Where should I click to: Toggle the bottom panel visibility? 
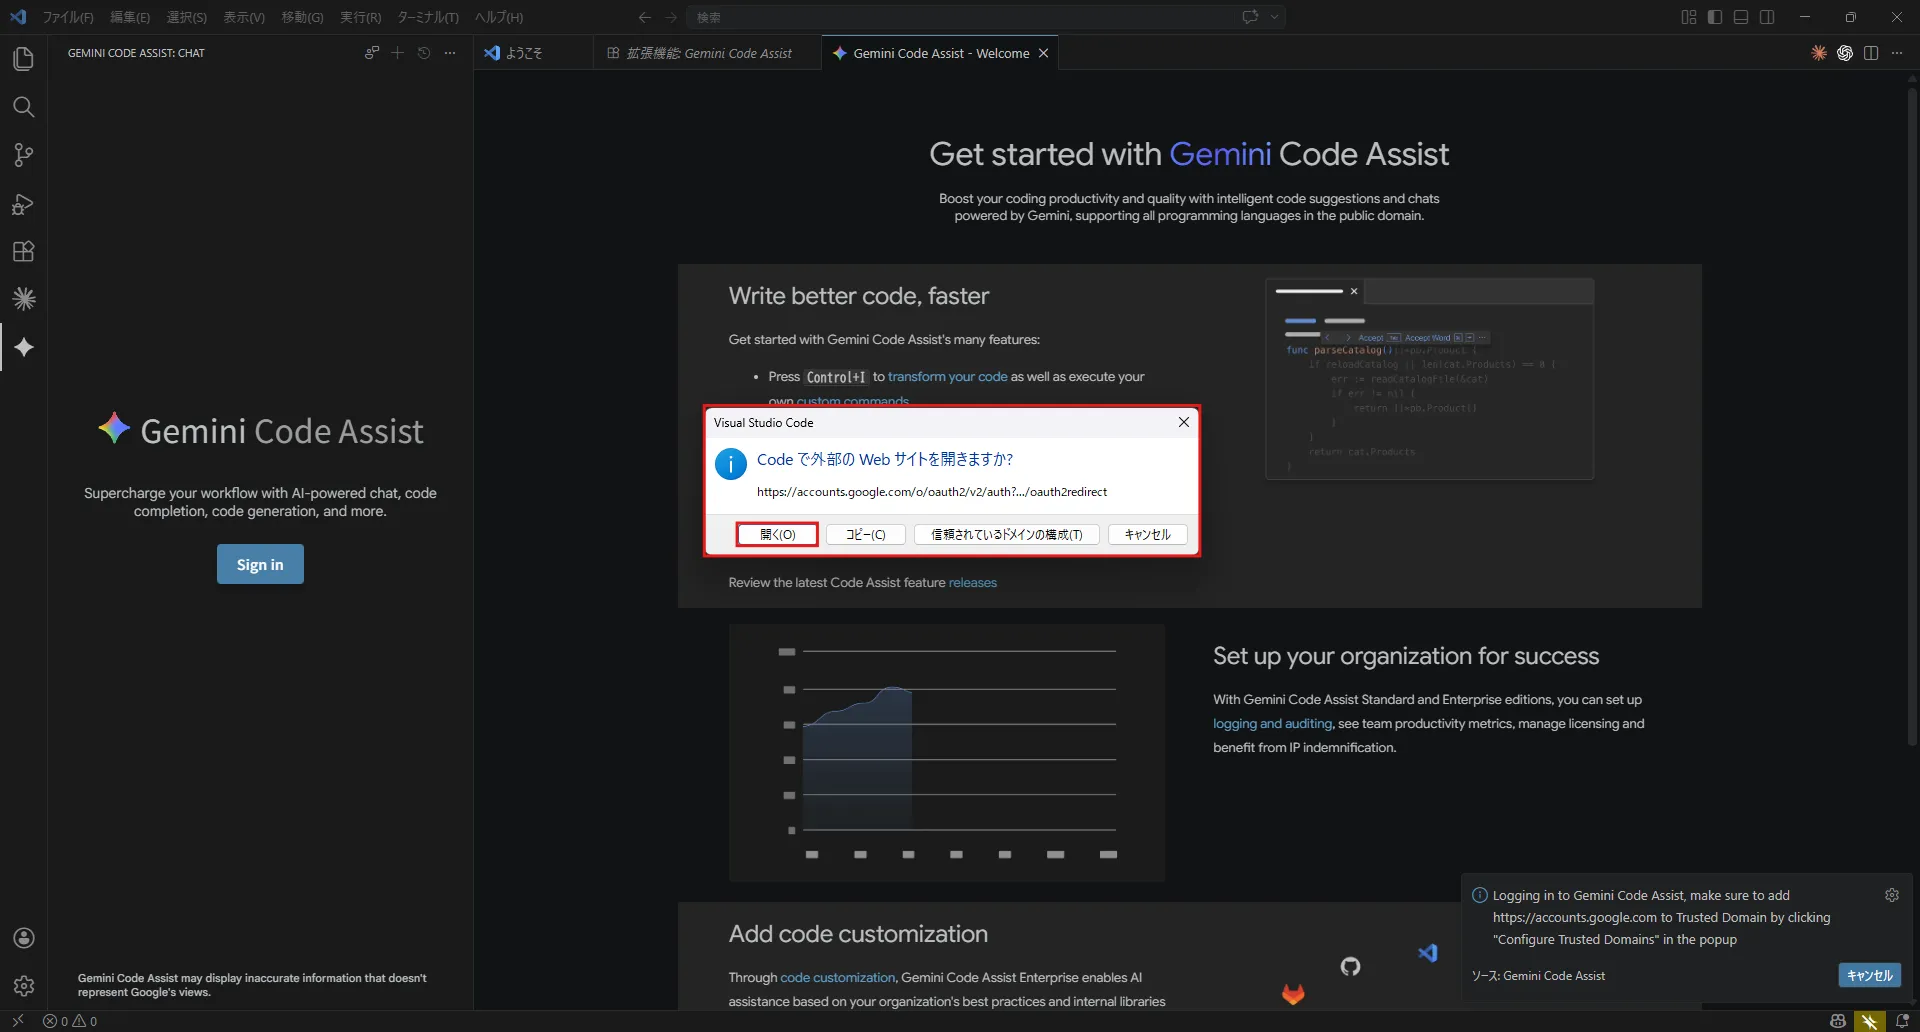(x=1741, y=17)
